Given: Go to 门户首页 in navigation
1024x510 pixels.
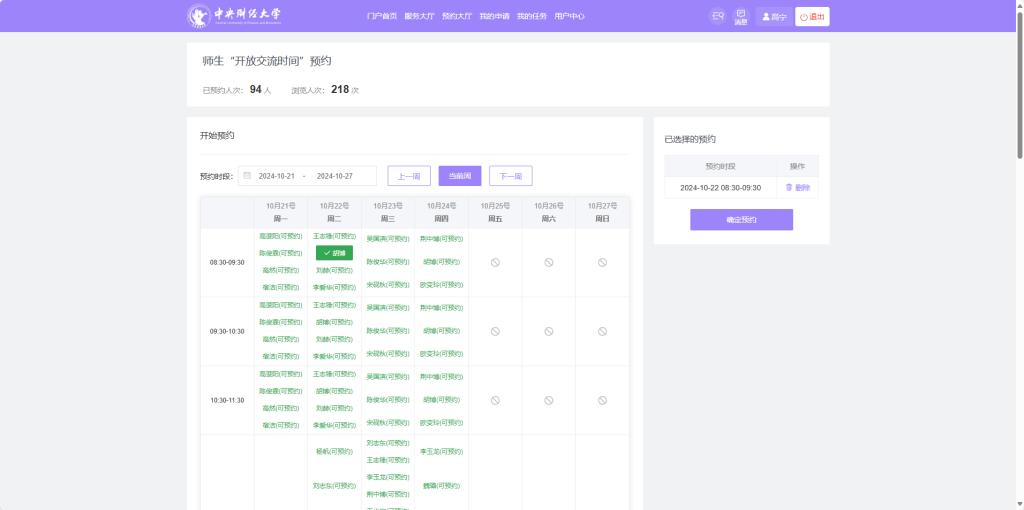Looking at the screenshot, I should [x=382, y=17].
